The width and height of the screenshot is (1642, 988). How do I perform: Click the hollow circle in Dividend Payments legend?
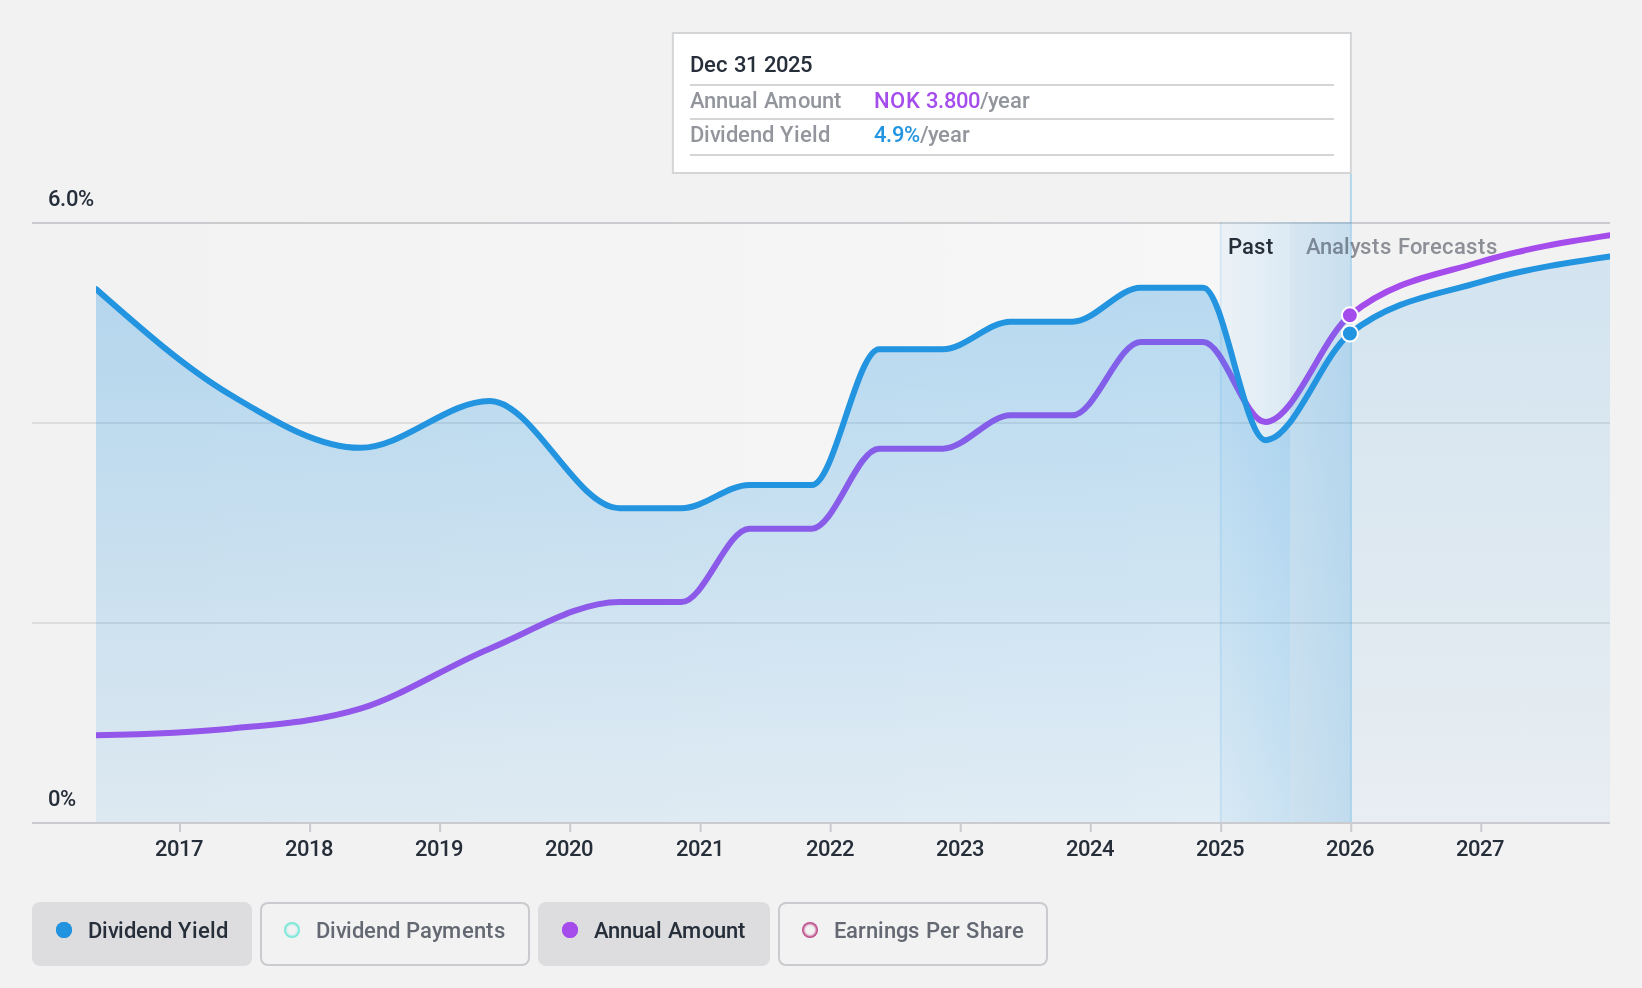coord(292,930)
